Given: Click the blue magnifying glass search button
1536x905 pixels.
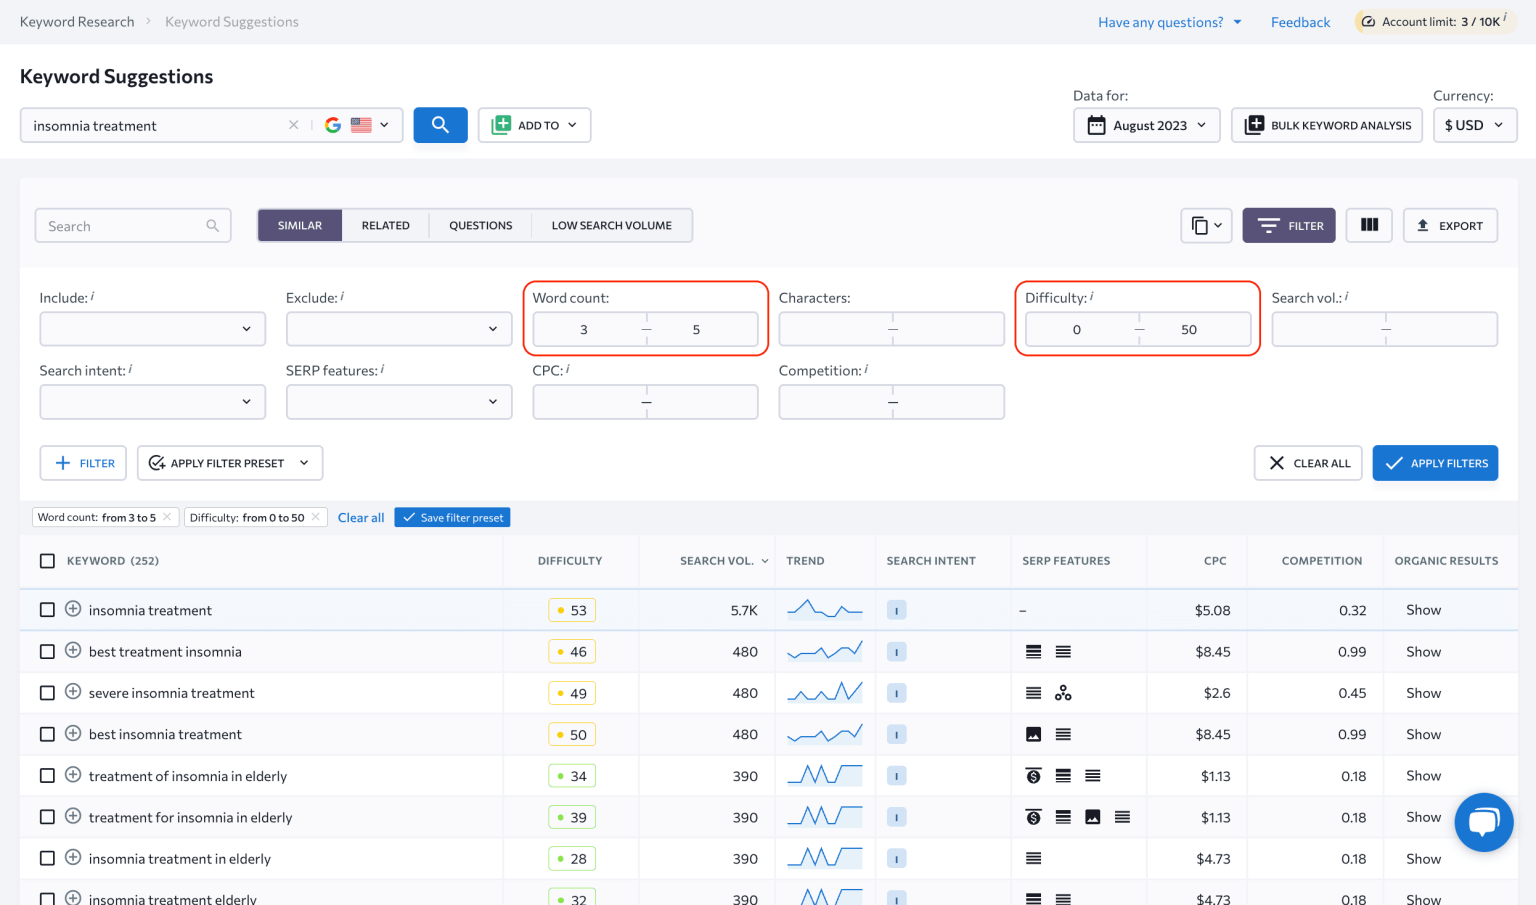Looking at the screenshot, I should tap(440, 125).
